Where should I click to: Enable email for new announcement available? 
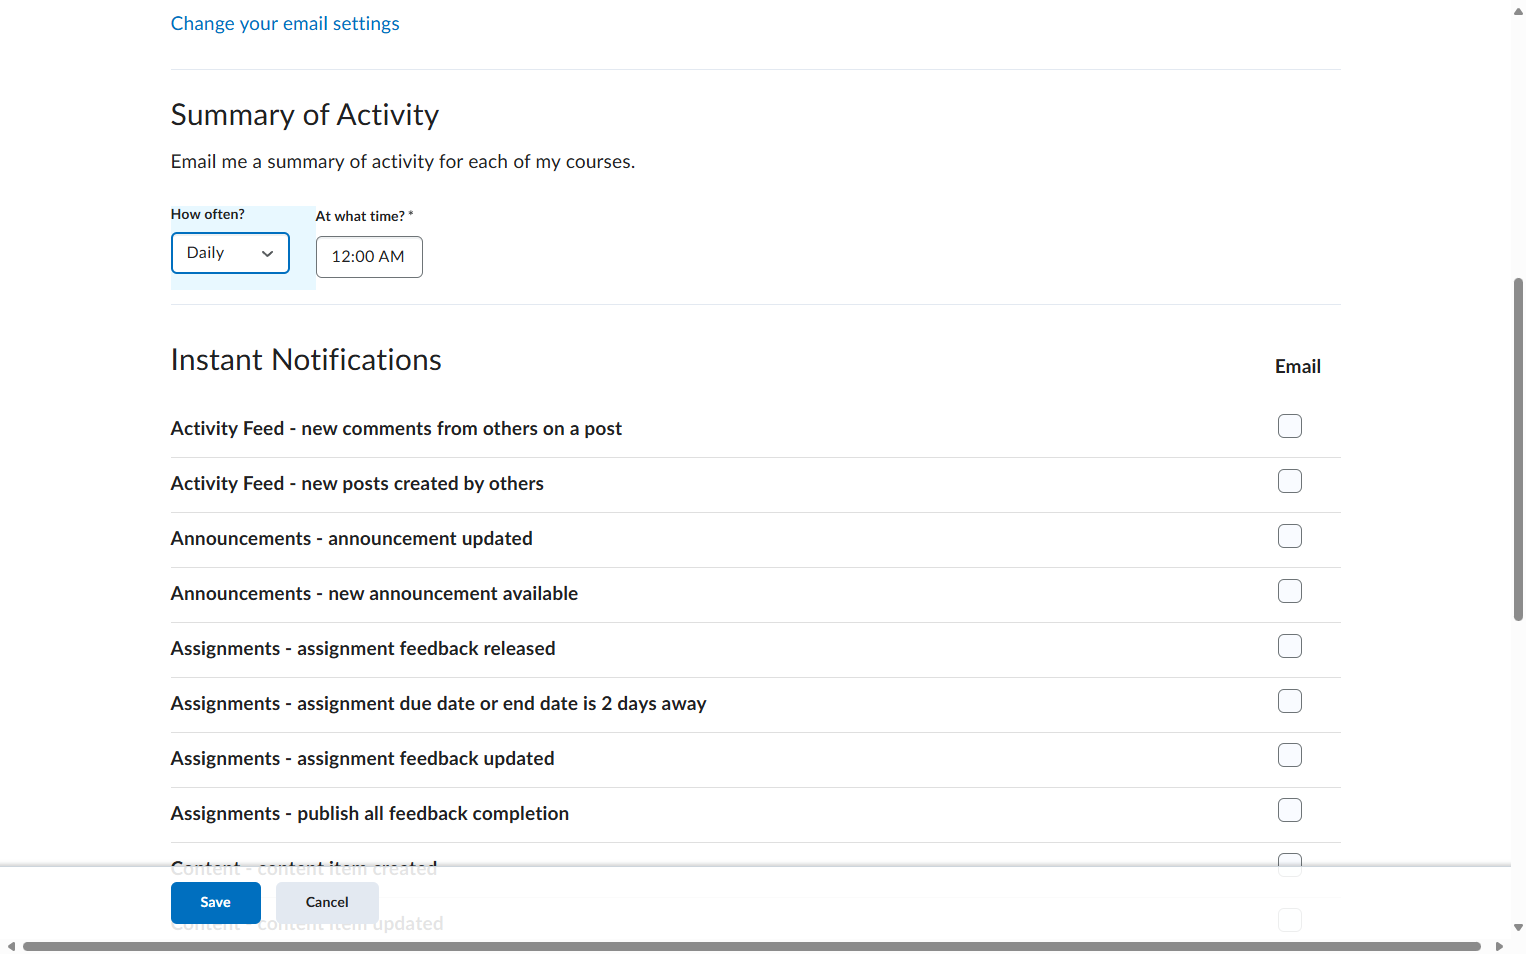1290,591
